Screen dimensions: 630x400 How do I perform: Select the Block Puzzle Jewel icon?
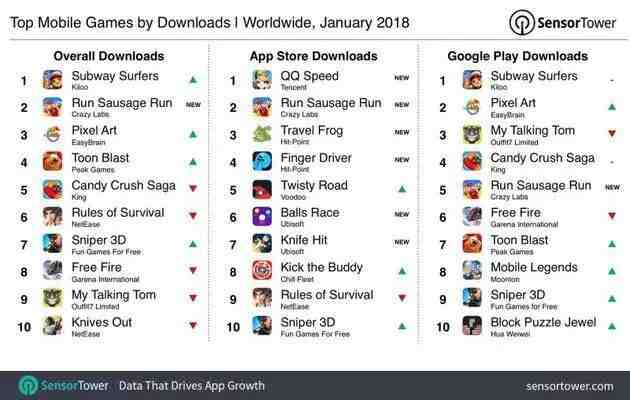[472, 326]
